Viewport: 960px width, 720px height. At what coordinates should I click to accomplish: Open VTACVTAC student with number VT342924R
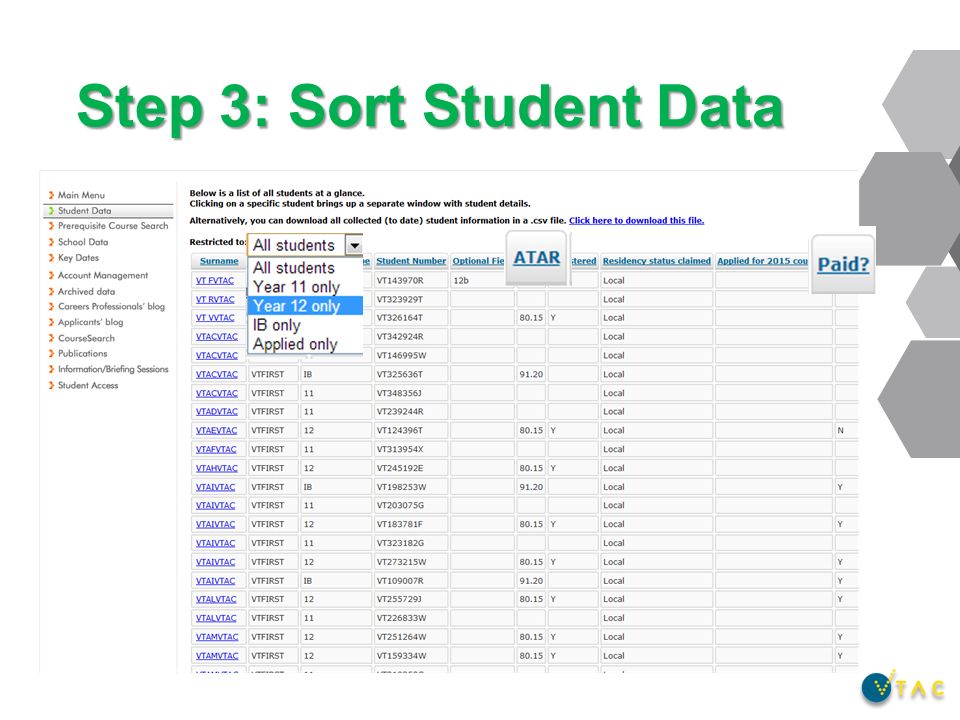tap(216, 337)
